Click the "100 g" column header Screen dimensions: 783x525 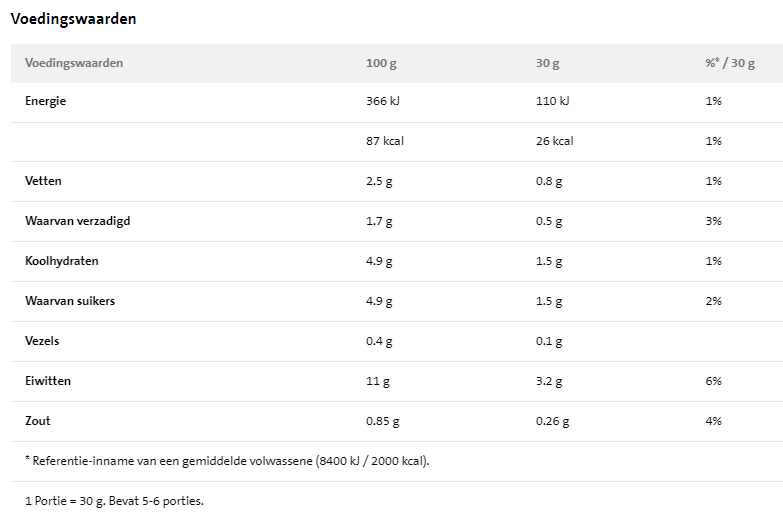pyautogui.click(x=381, y=63)
